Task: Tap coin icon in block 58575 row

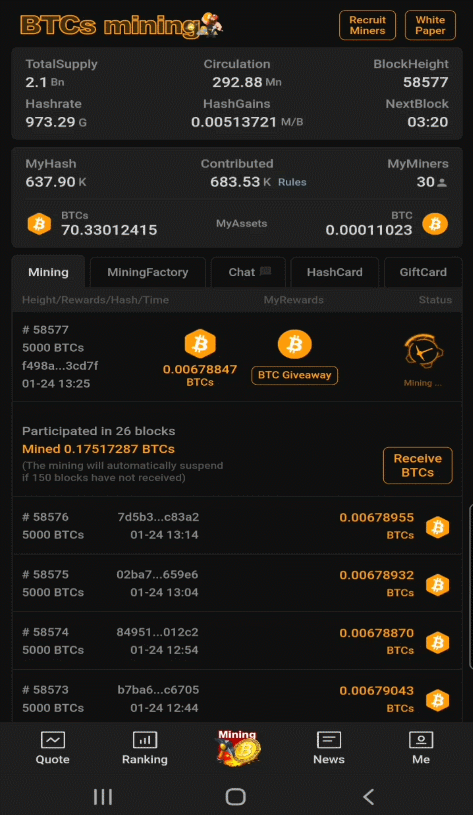Action: (x=438, y=585)
